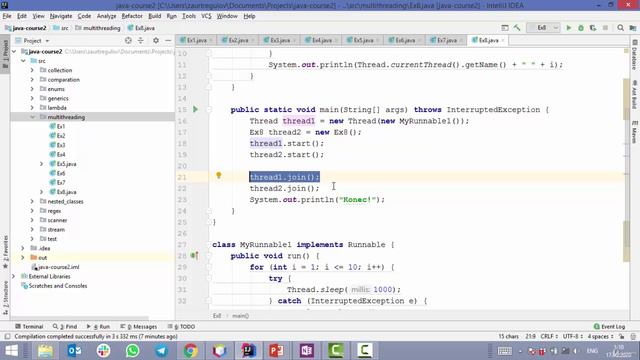Image resolution: width=640 pixels, height=360 pixels.
Task: Open the 4: Run tool window
Action: point(98,327)
